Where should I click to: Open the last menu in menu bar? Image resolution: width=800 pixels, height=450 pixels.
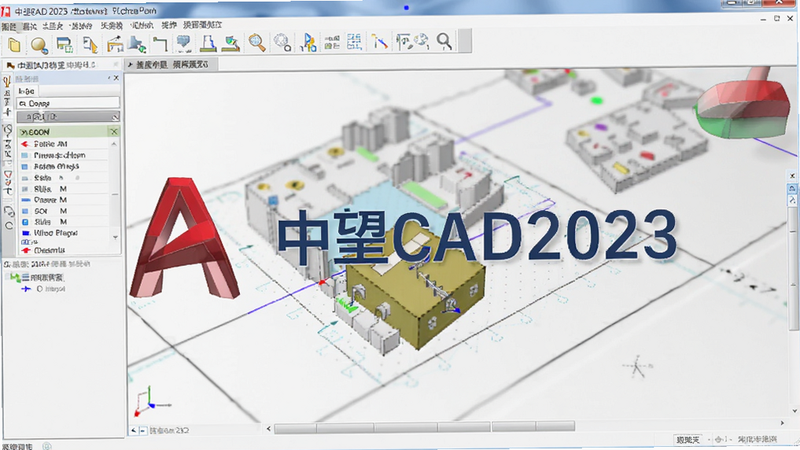pos(203,25)
